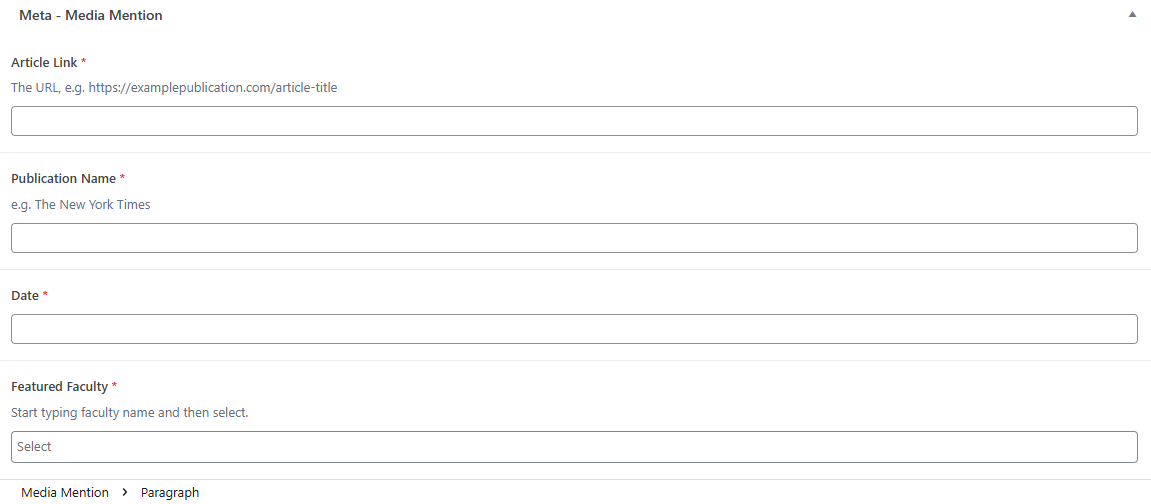Collapse the Meta - Media Mention panel arrow
1151x504 pixels.
(x=1132, y=15)
